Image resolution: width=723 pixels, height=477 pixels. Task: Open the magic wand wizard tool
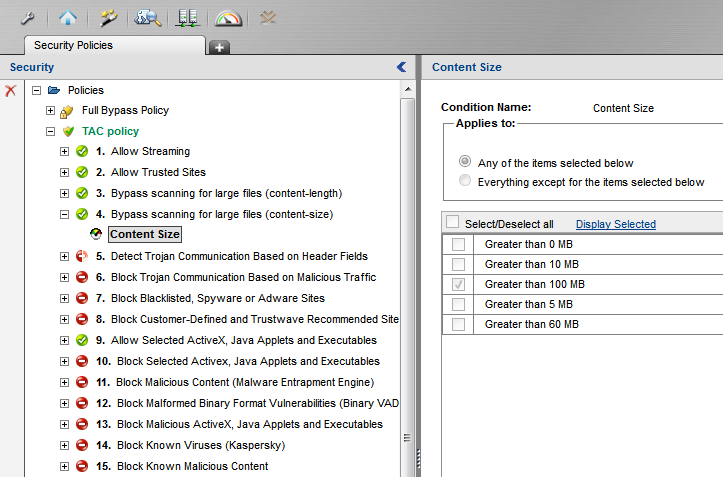[x=108, y=17]
